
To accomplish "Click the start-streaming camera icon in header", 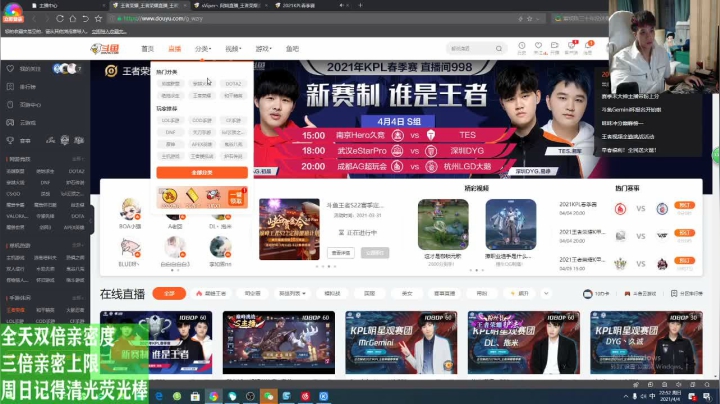I will (x=555, y=46).
